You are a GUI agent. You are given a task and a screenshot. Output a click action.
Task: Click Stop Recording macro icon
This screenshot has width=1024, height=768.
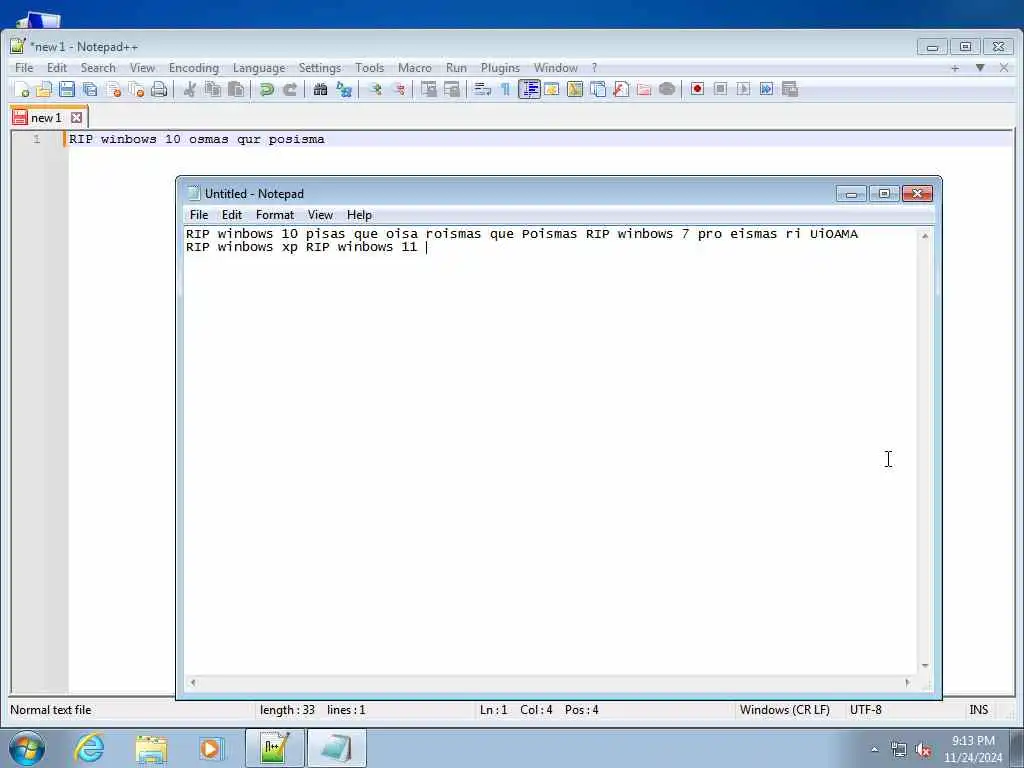[x=720, y=89]
